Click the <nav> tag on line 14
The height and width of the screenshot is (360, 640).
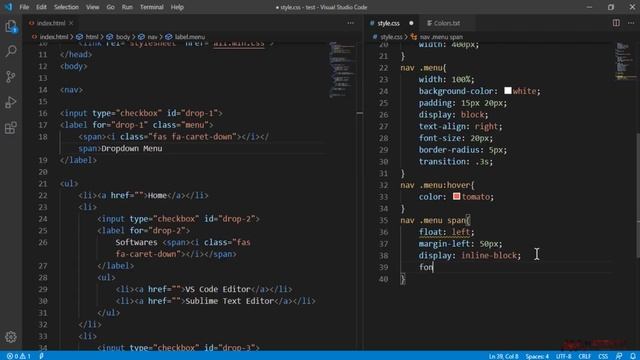71,90
